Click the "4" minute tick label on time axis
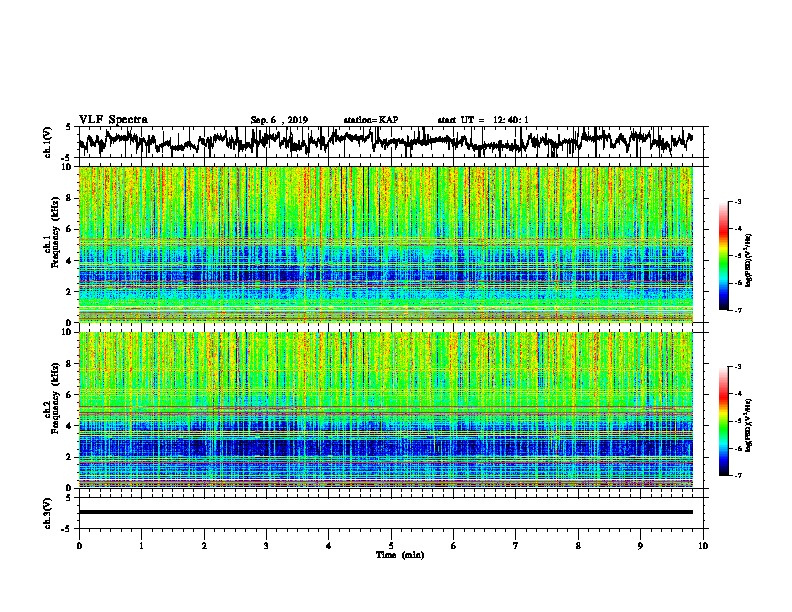This screenshot has width=792, height=612. click(x=329, y=545)
